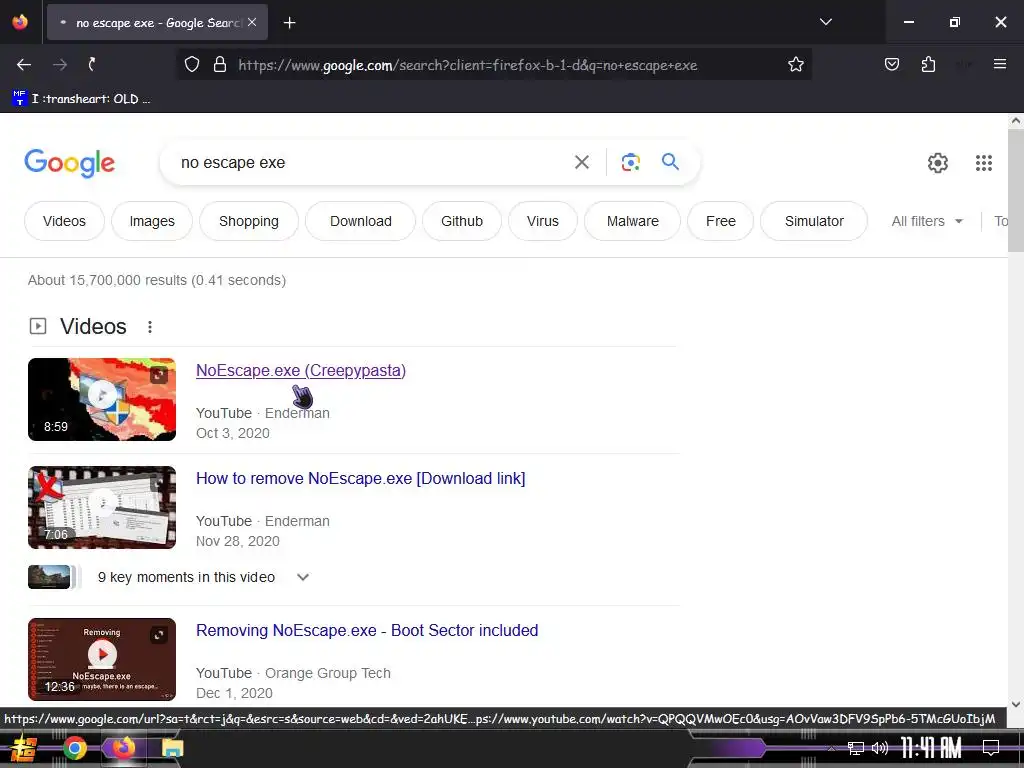Image resolution: width=1024 pixels, height=768 pixels.
Task: Close the 'no escape exe' tab
Action: [x=252, y=22]
